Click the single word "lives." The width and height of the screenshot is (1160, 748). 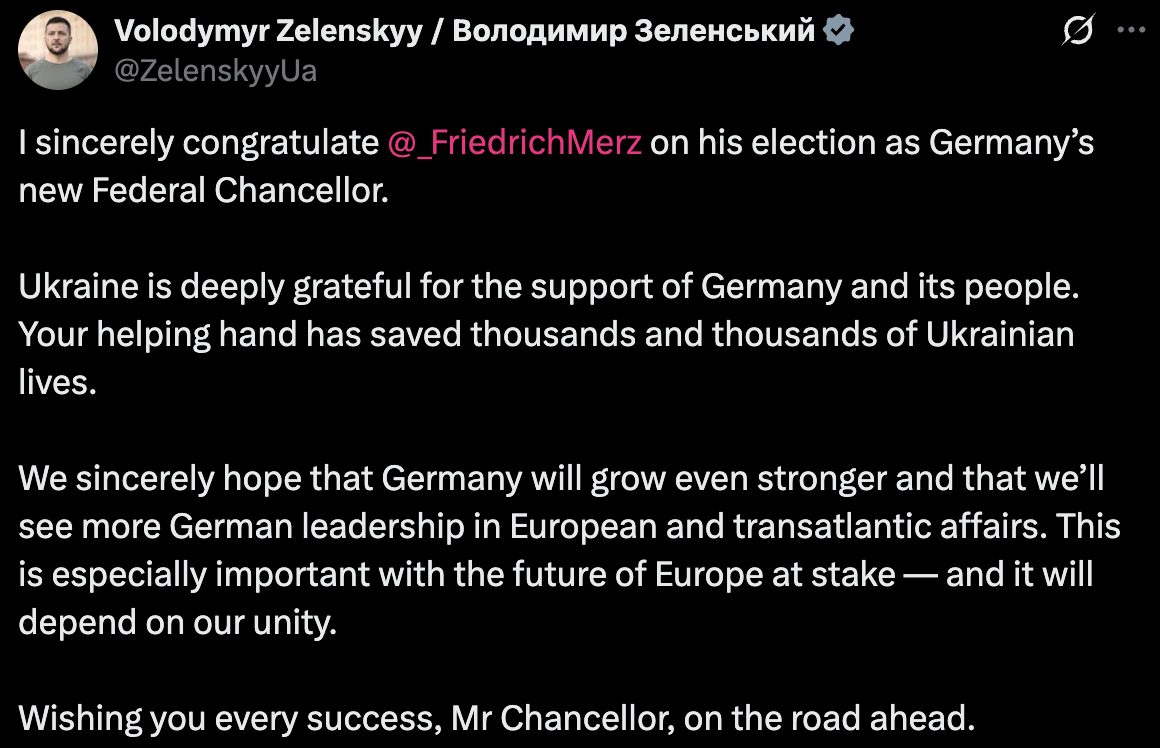(58, 382)
